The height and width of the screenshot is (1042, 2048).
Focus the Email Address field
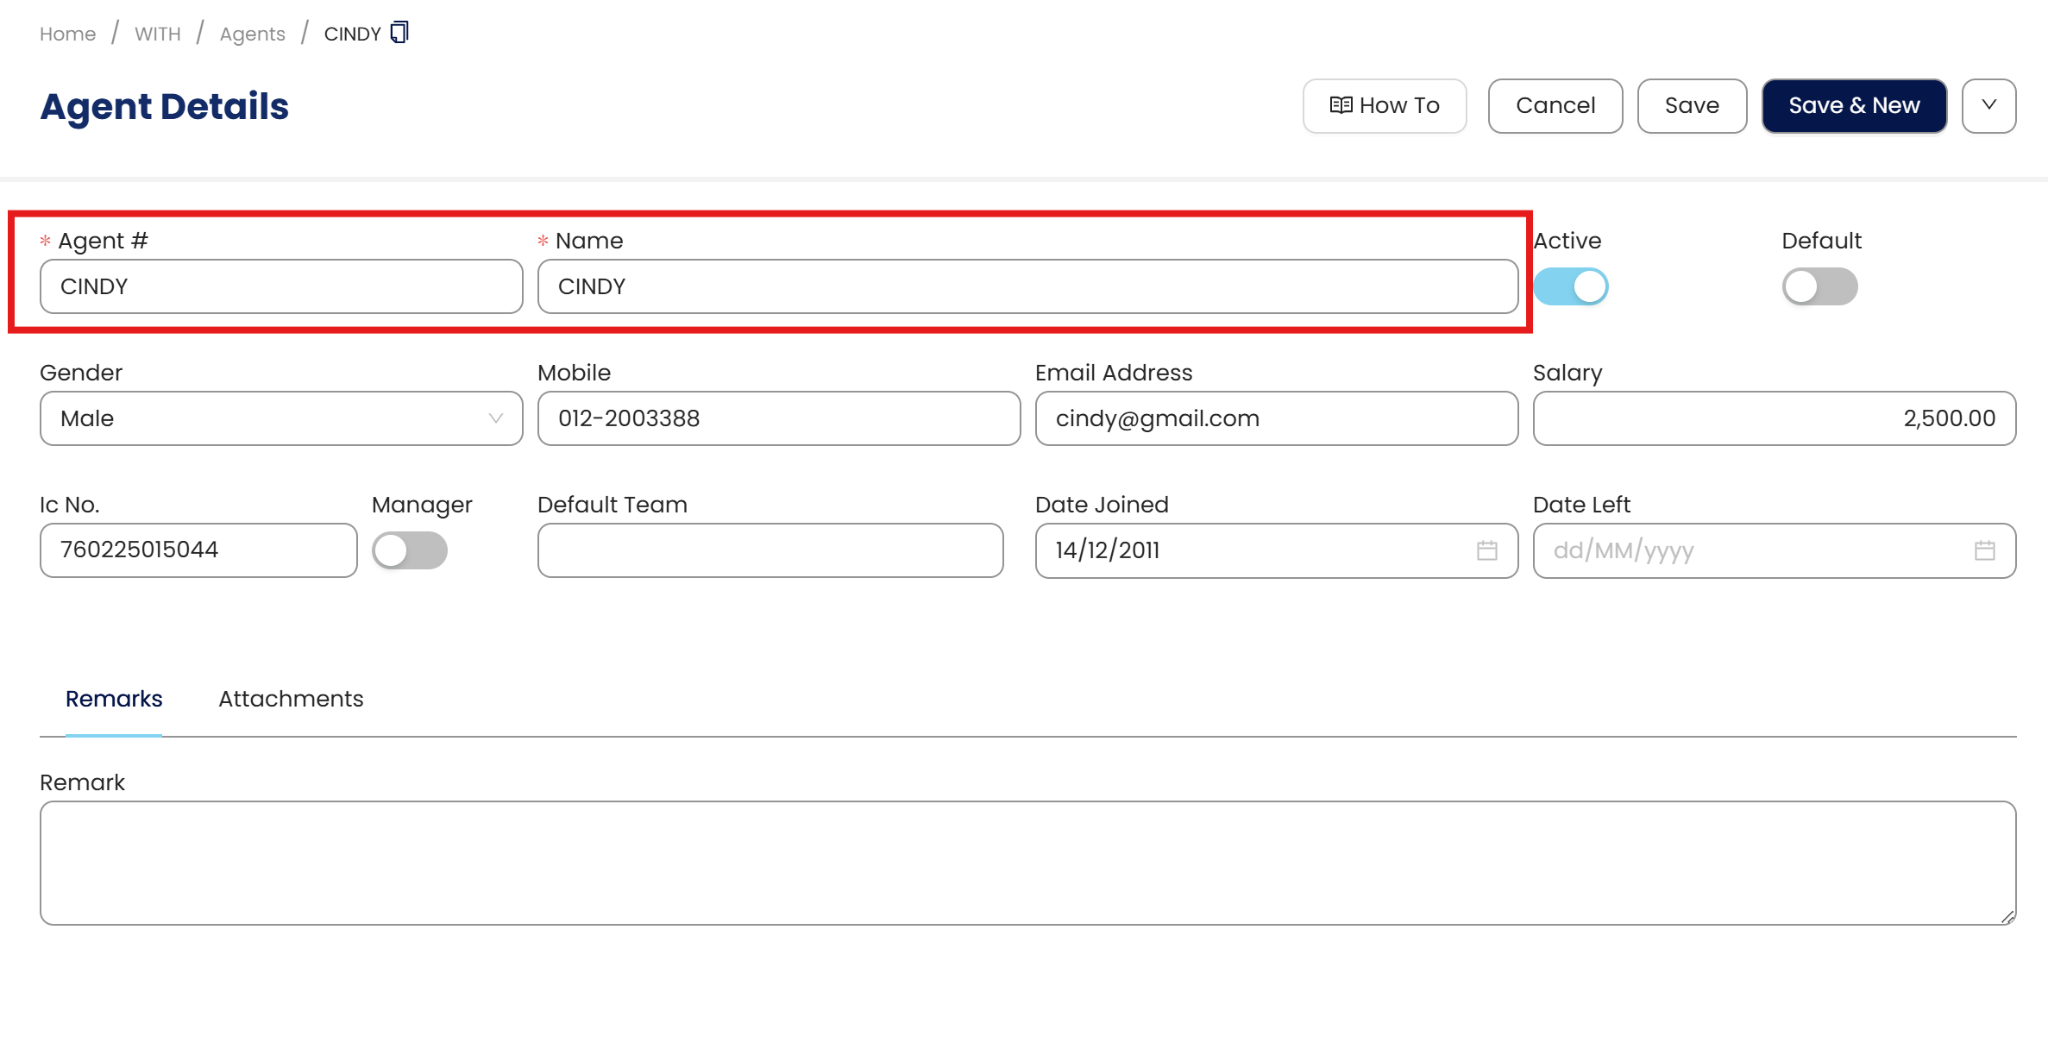[x=1276, y=419]
